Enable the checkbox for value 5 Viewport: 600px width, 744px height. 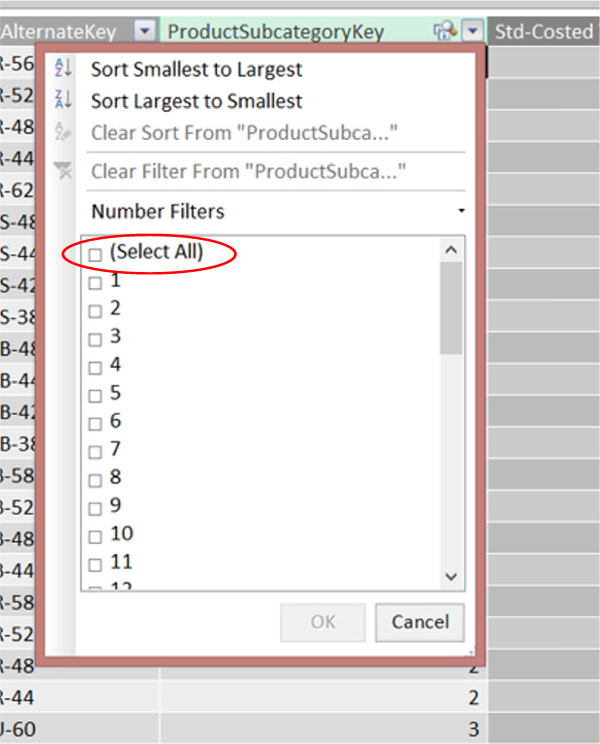point(96,395)
